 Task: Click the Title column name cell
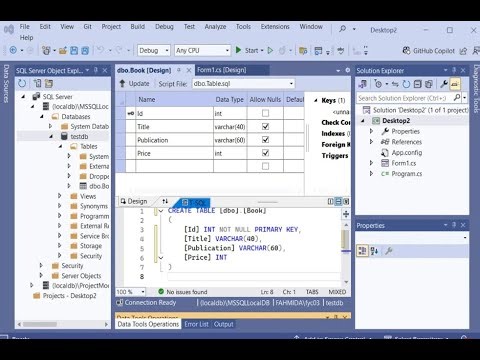click(174, 127)
